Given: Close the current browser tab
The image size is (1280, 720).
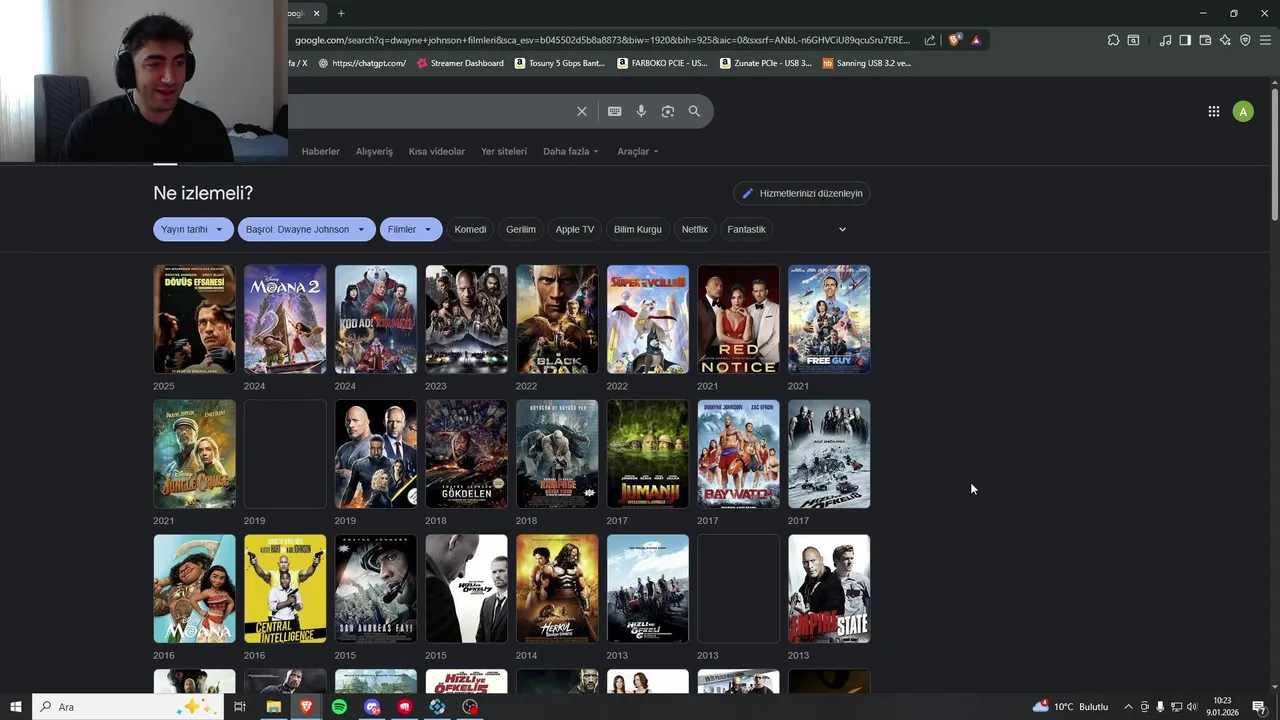Looking at the screenshot, I should coord(317,13).
